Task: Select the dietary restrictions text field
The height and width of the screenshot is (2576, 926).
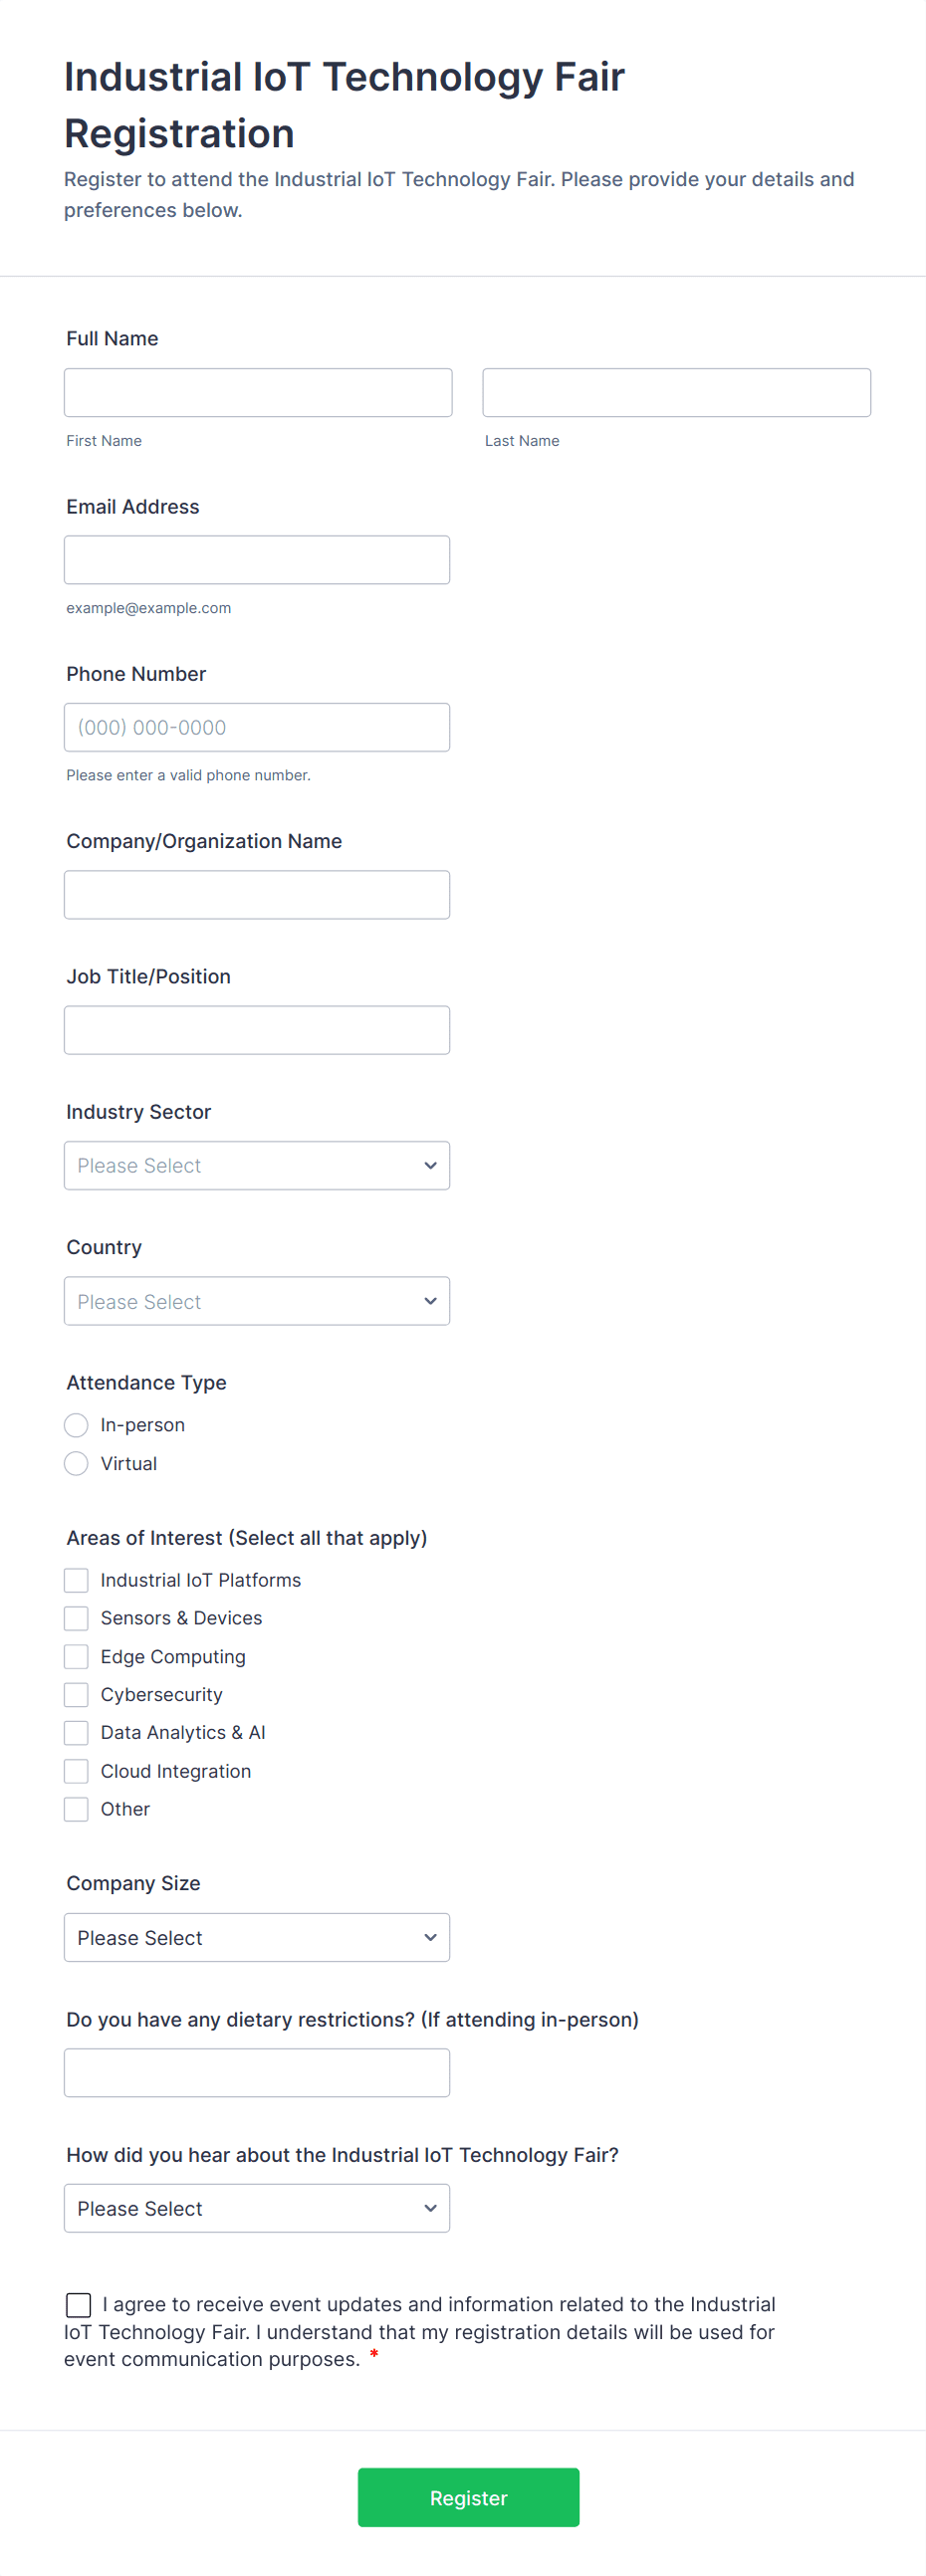Action: (256, 2072)
